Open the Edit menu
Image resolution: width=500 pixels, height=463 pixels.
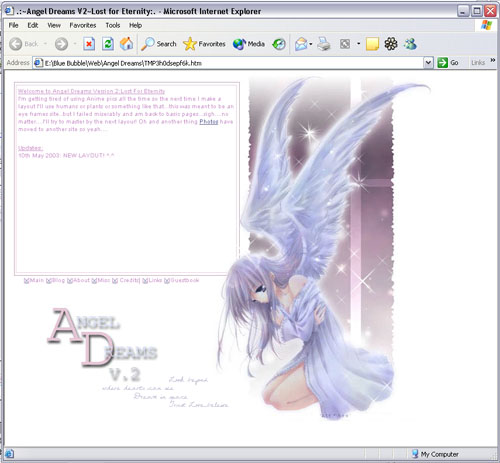(x=33, y=25)
